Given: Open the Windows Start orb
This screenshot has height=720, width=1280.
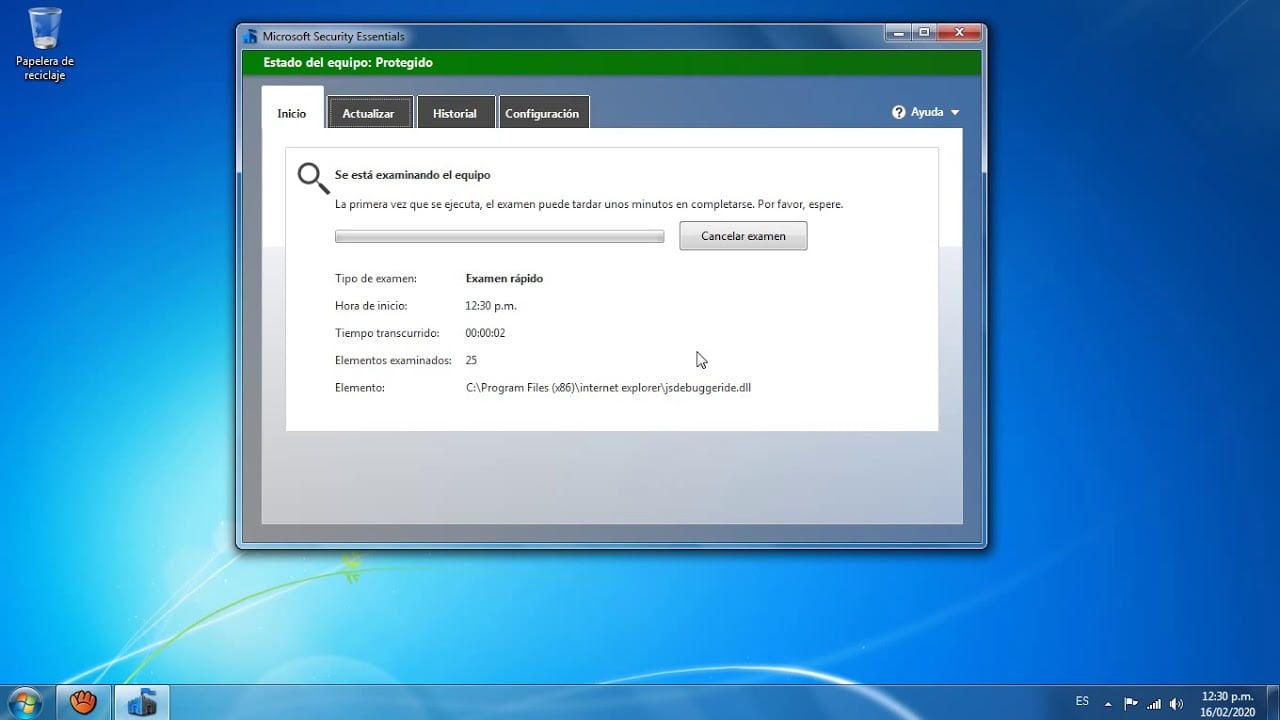Looking at the screenshot, I should (x=24, y=702).
